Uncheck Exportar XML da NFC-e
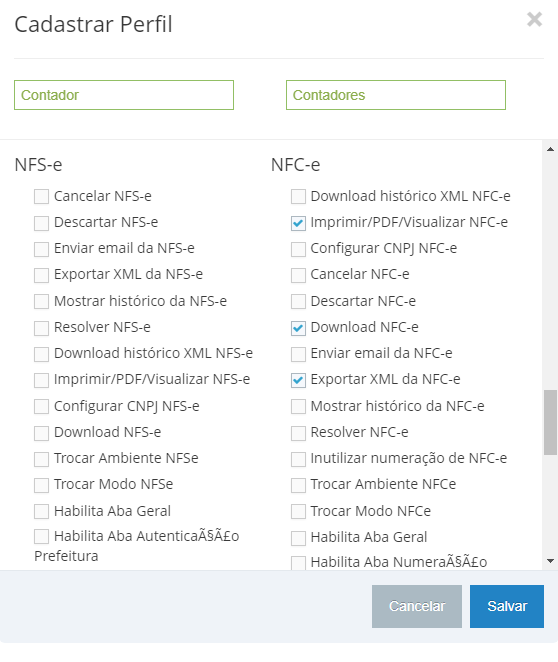Screen dimensions: 558x662 point(298,380)
